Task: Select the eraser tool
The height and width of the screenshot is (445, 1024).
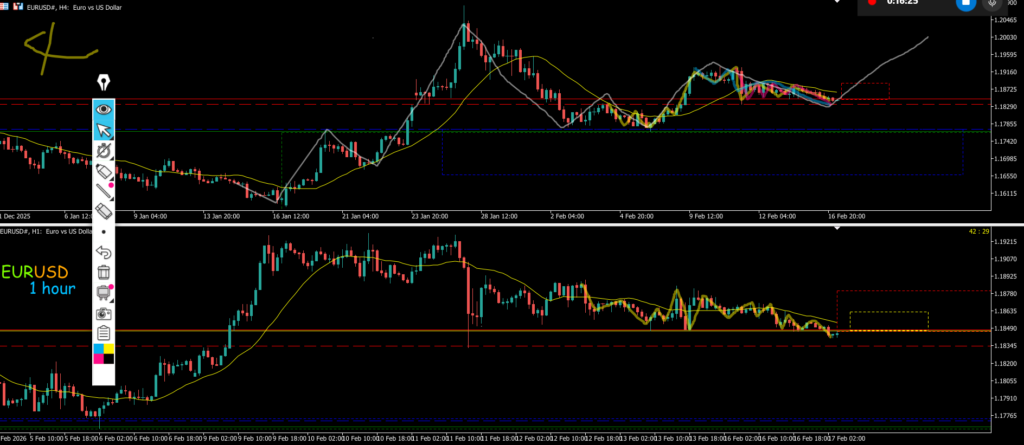Action: (103, 212)
